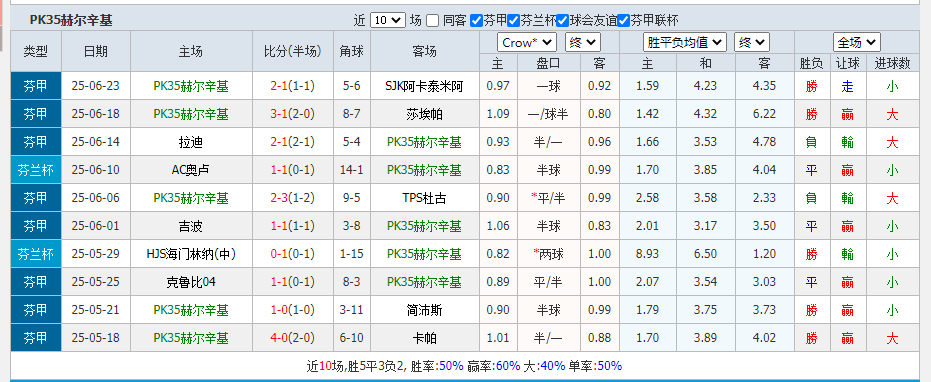Click score 0-1(0-1) on the HJS海门林纳 row
Image resolution: width=931 pixels, height=382 pixels.
(x=292, y=254)
